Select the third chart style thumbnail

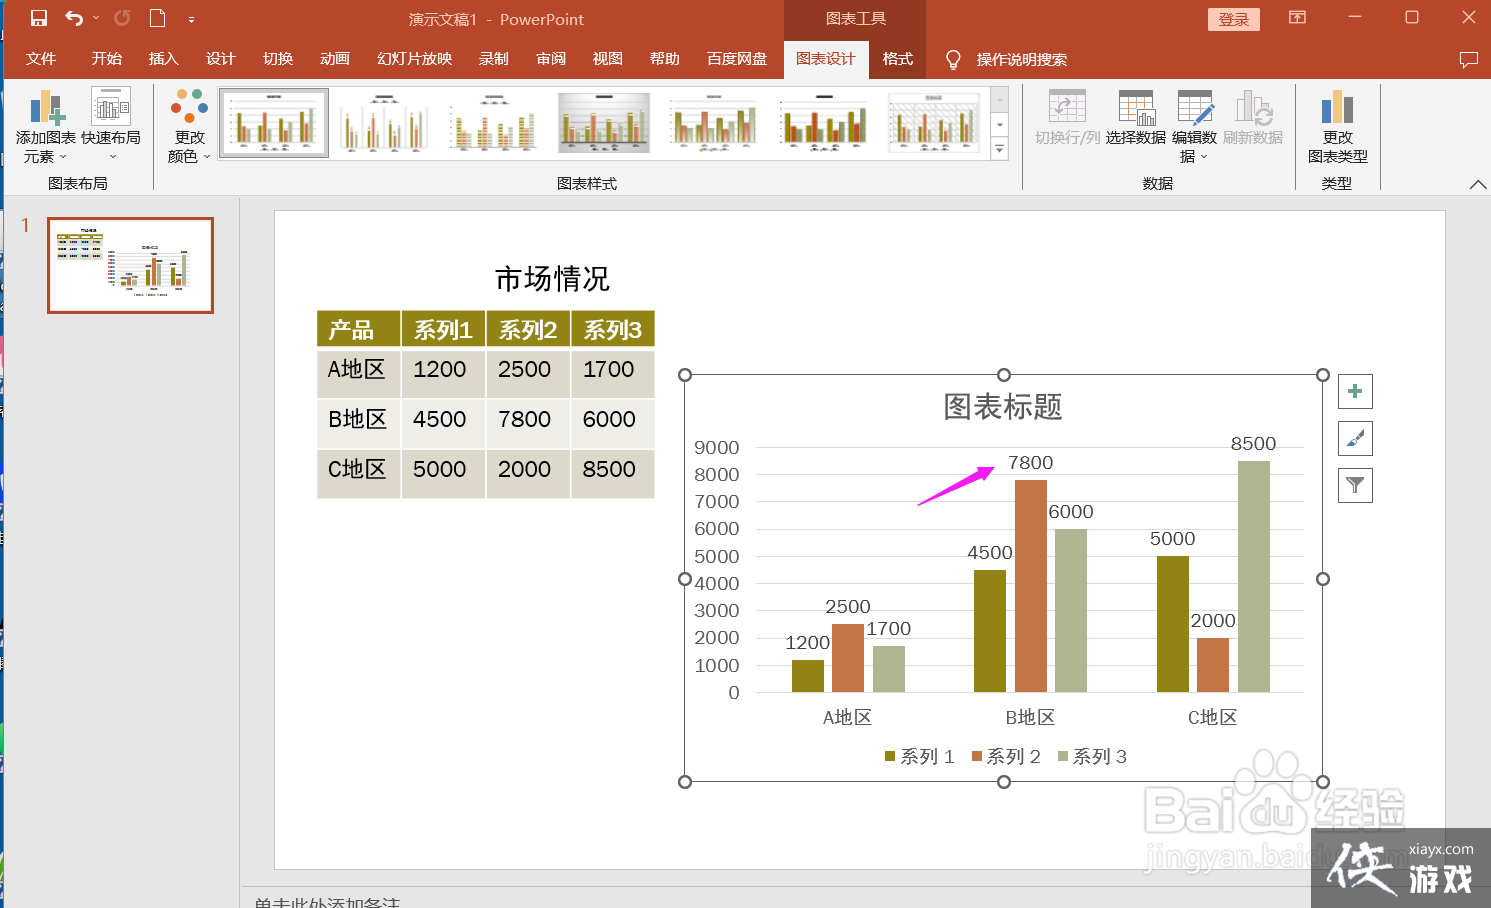pos(494,122)
